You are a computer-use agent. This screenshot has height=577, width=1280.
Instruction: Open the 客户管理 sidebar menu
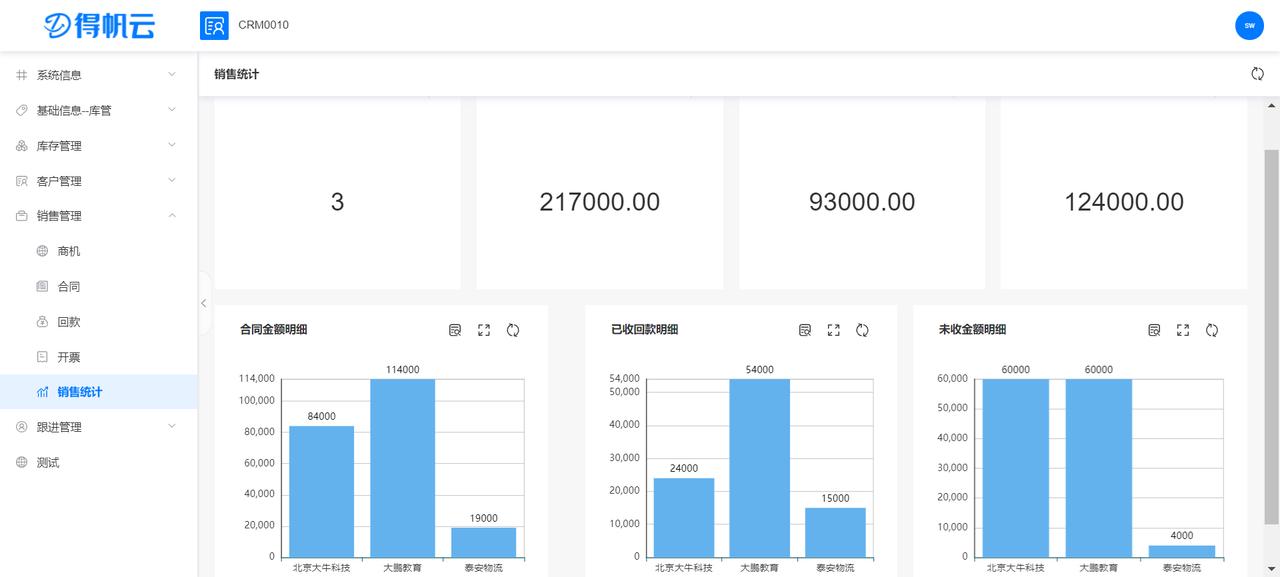pos(60,180)
